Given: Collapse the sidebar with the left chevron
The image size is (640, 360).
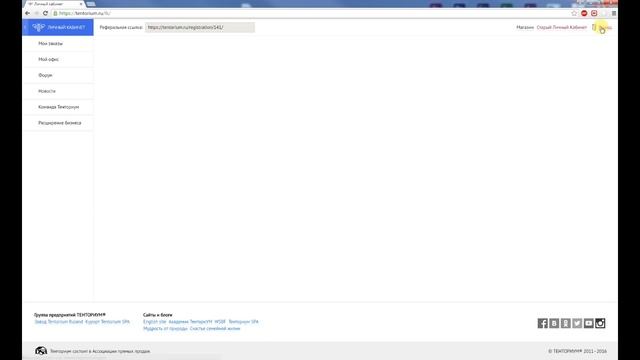Looking at the screenshot, I should click(x=26, y=27).
